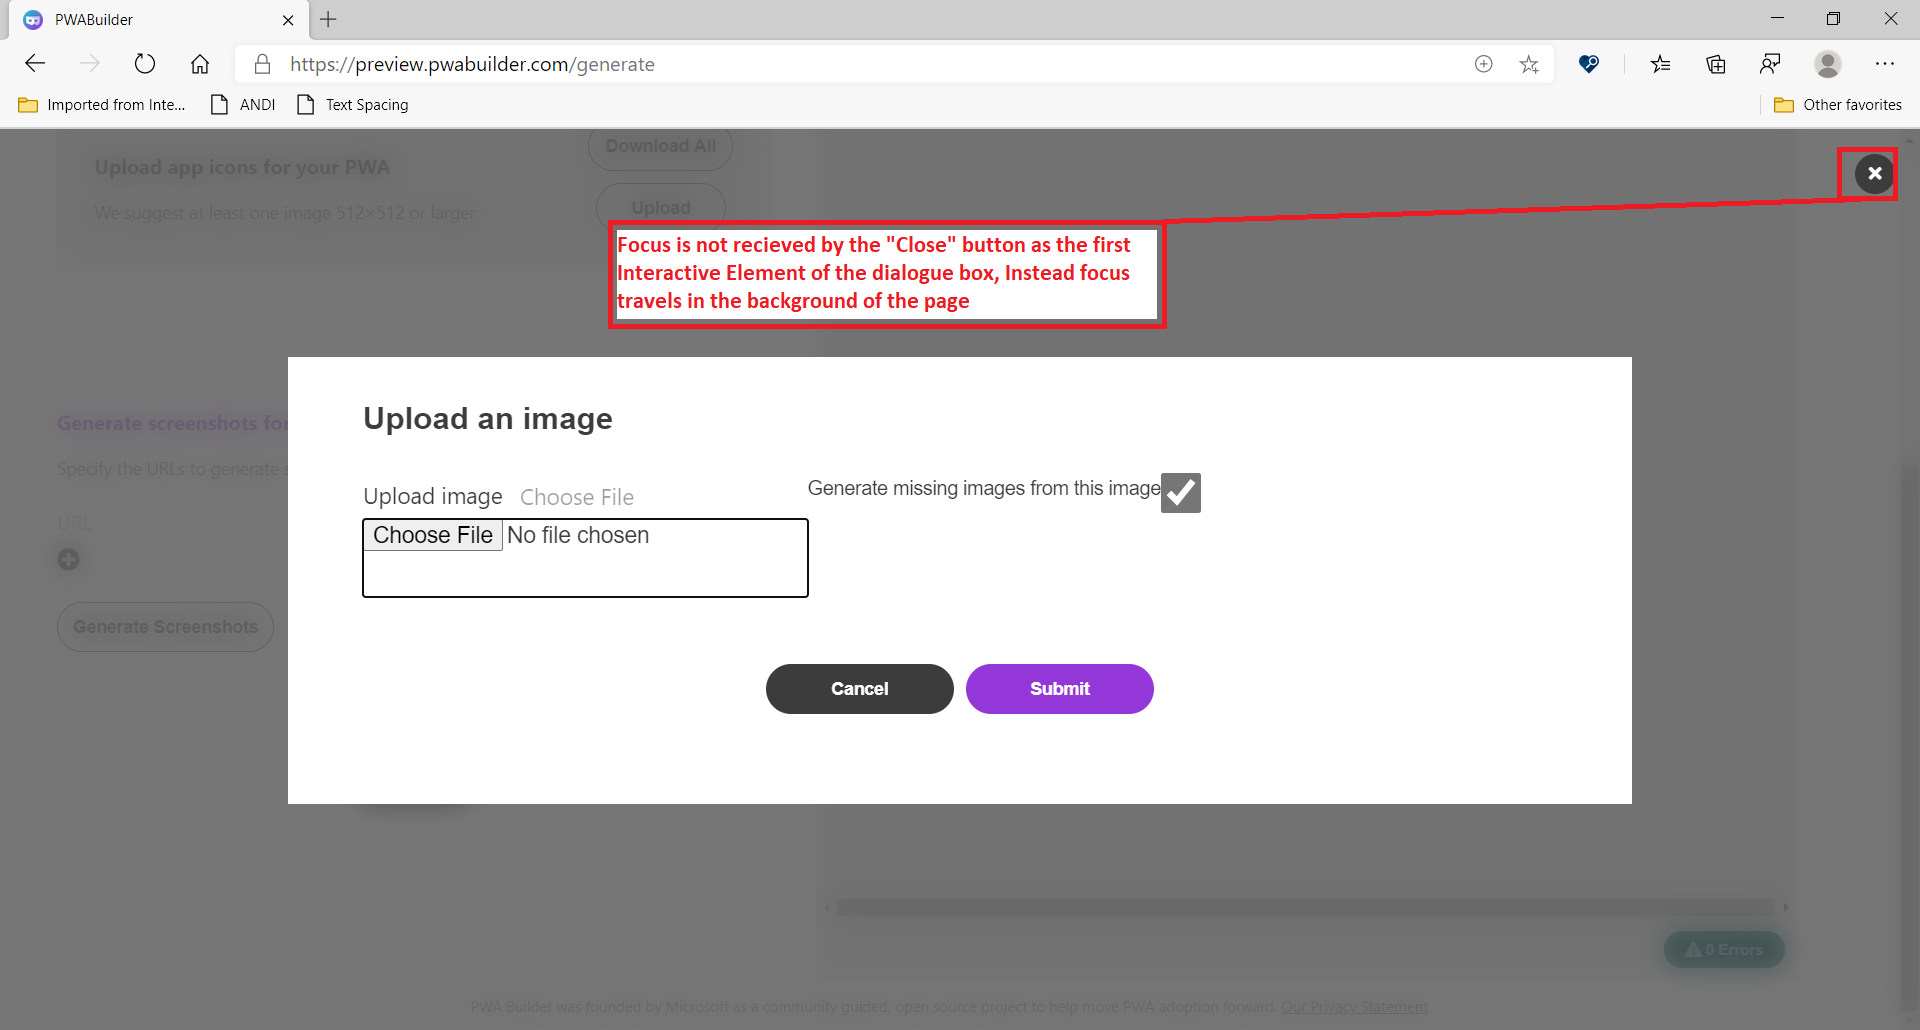Click Choose File to pick an image

tap(432, 534)
